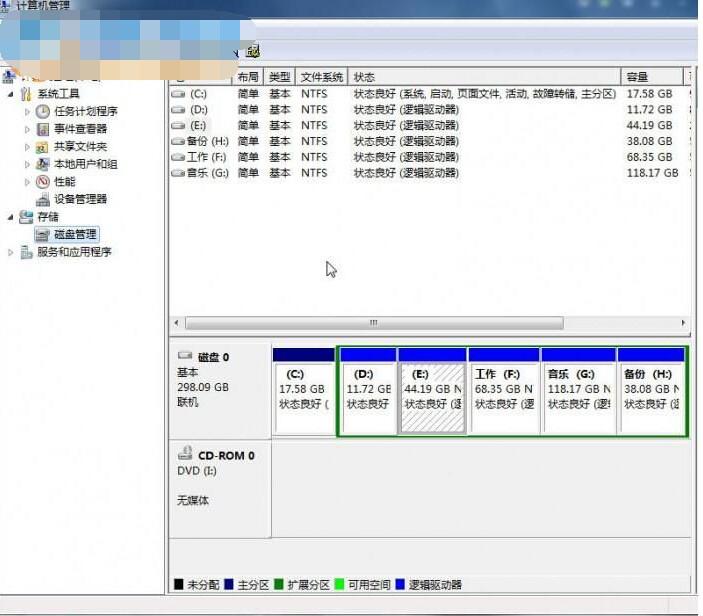Click the Device Manager (设备管理器) icon

[x=43, y=200]
